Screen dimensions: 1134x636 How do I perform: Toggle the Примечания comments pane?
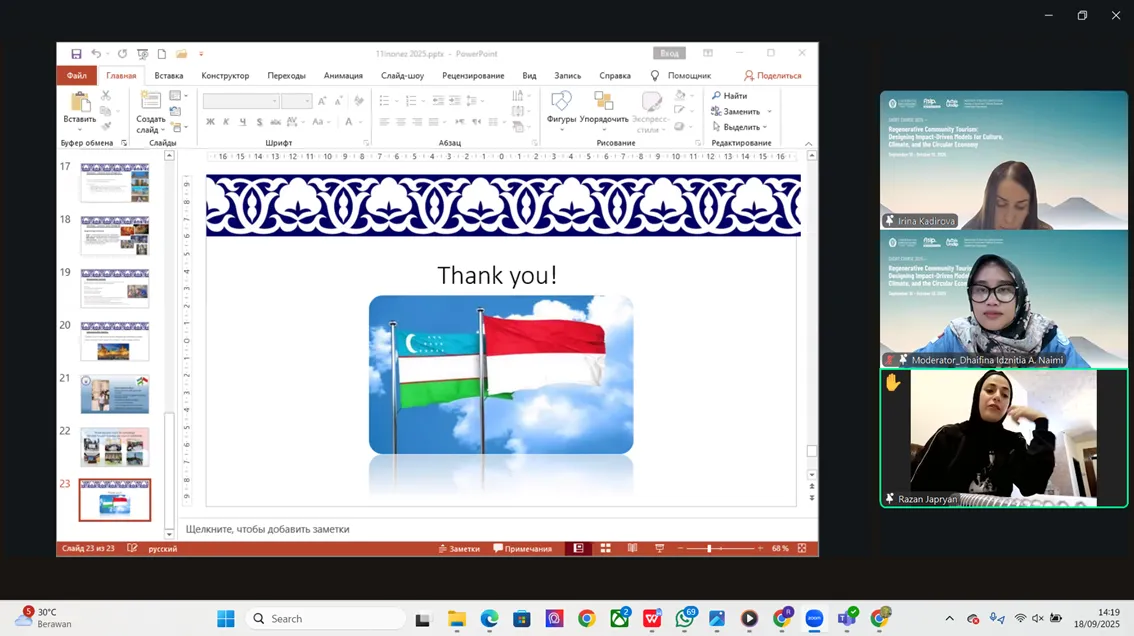tap(522, 549)
